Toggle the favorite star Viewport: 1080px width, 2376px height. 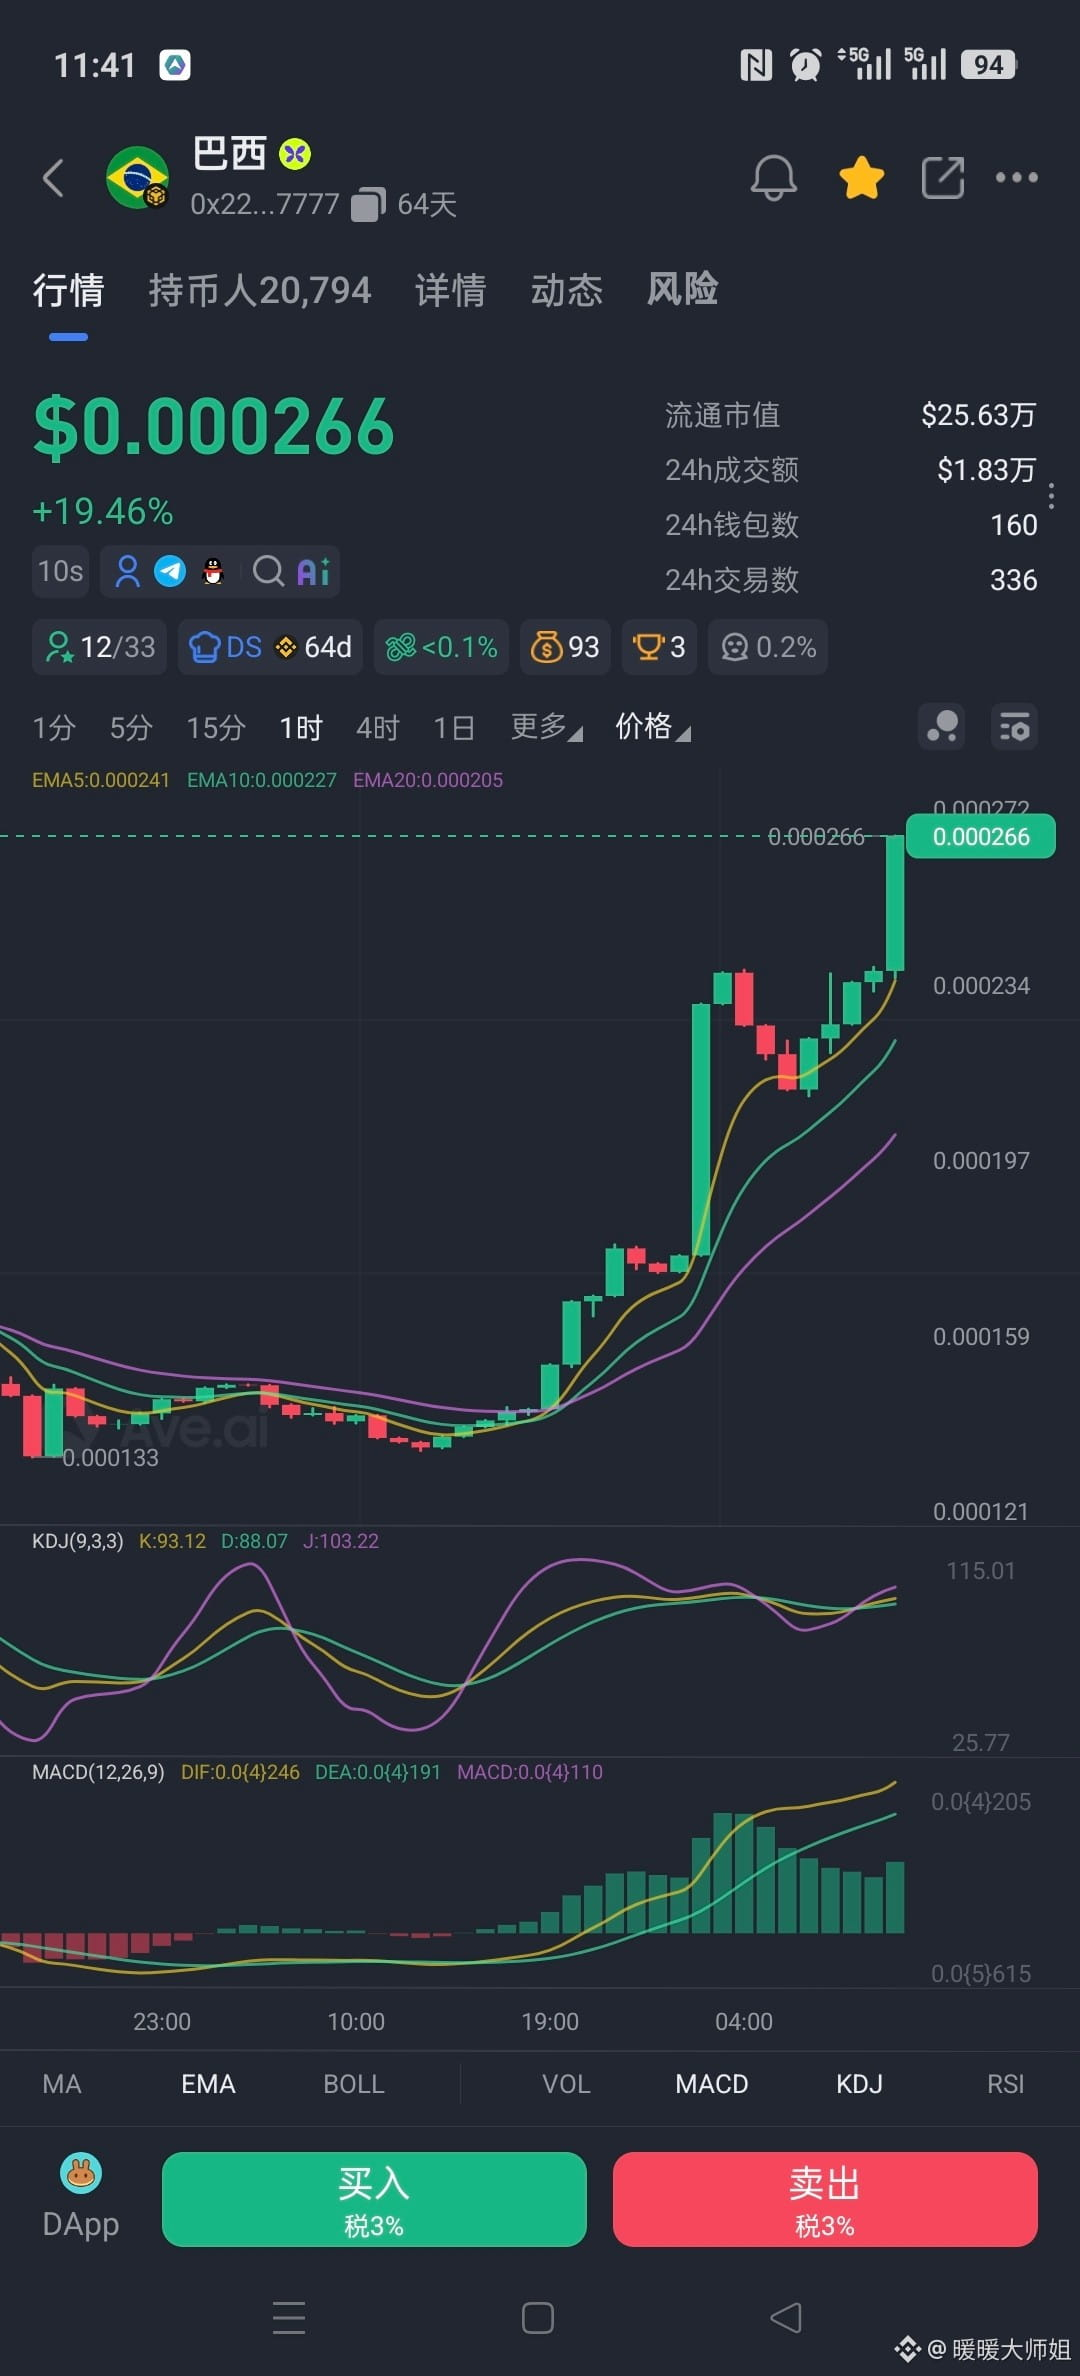coord(861,178)
